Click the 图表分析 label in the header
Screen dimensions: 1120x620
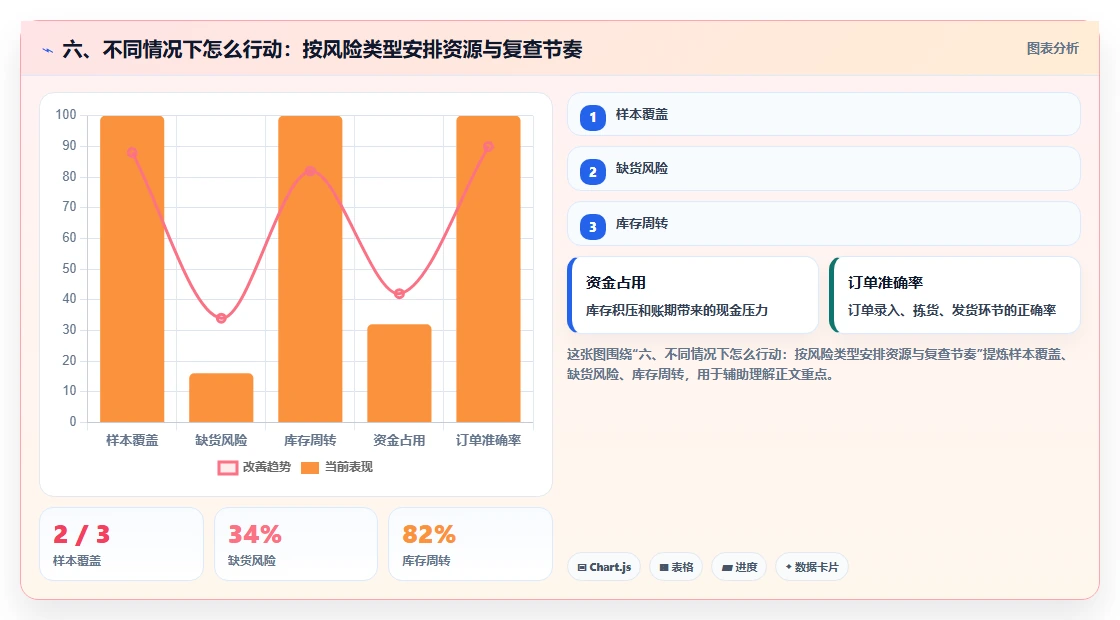(1052, 49)
